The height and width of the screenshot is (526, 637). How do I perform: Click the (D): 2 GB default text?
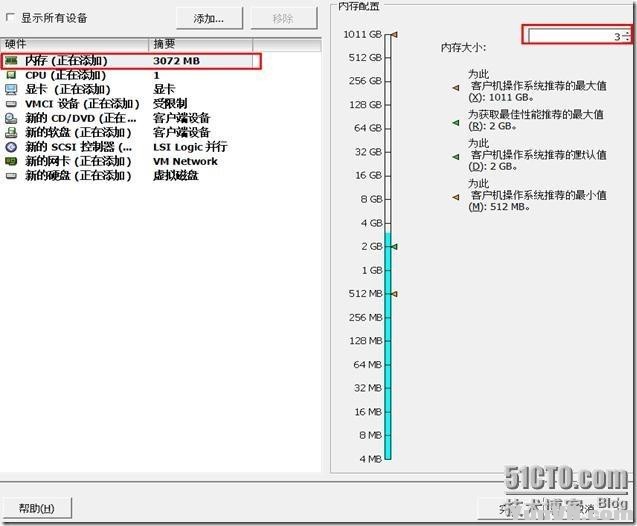493,167
